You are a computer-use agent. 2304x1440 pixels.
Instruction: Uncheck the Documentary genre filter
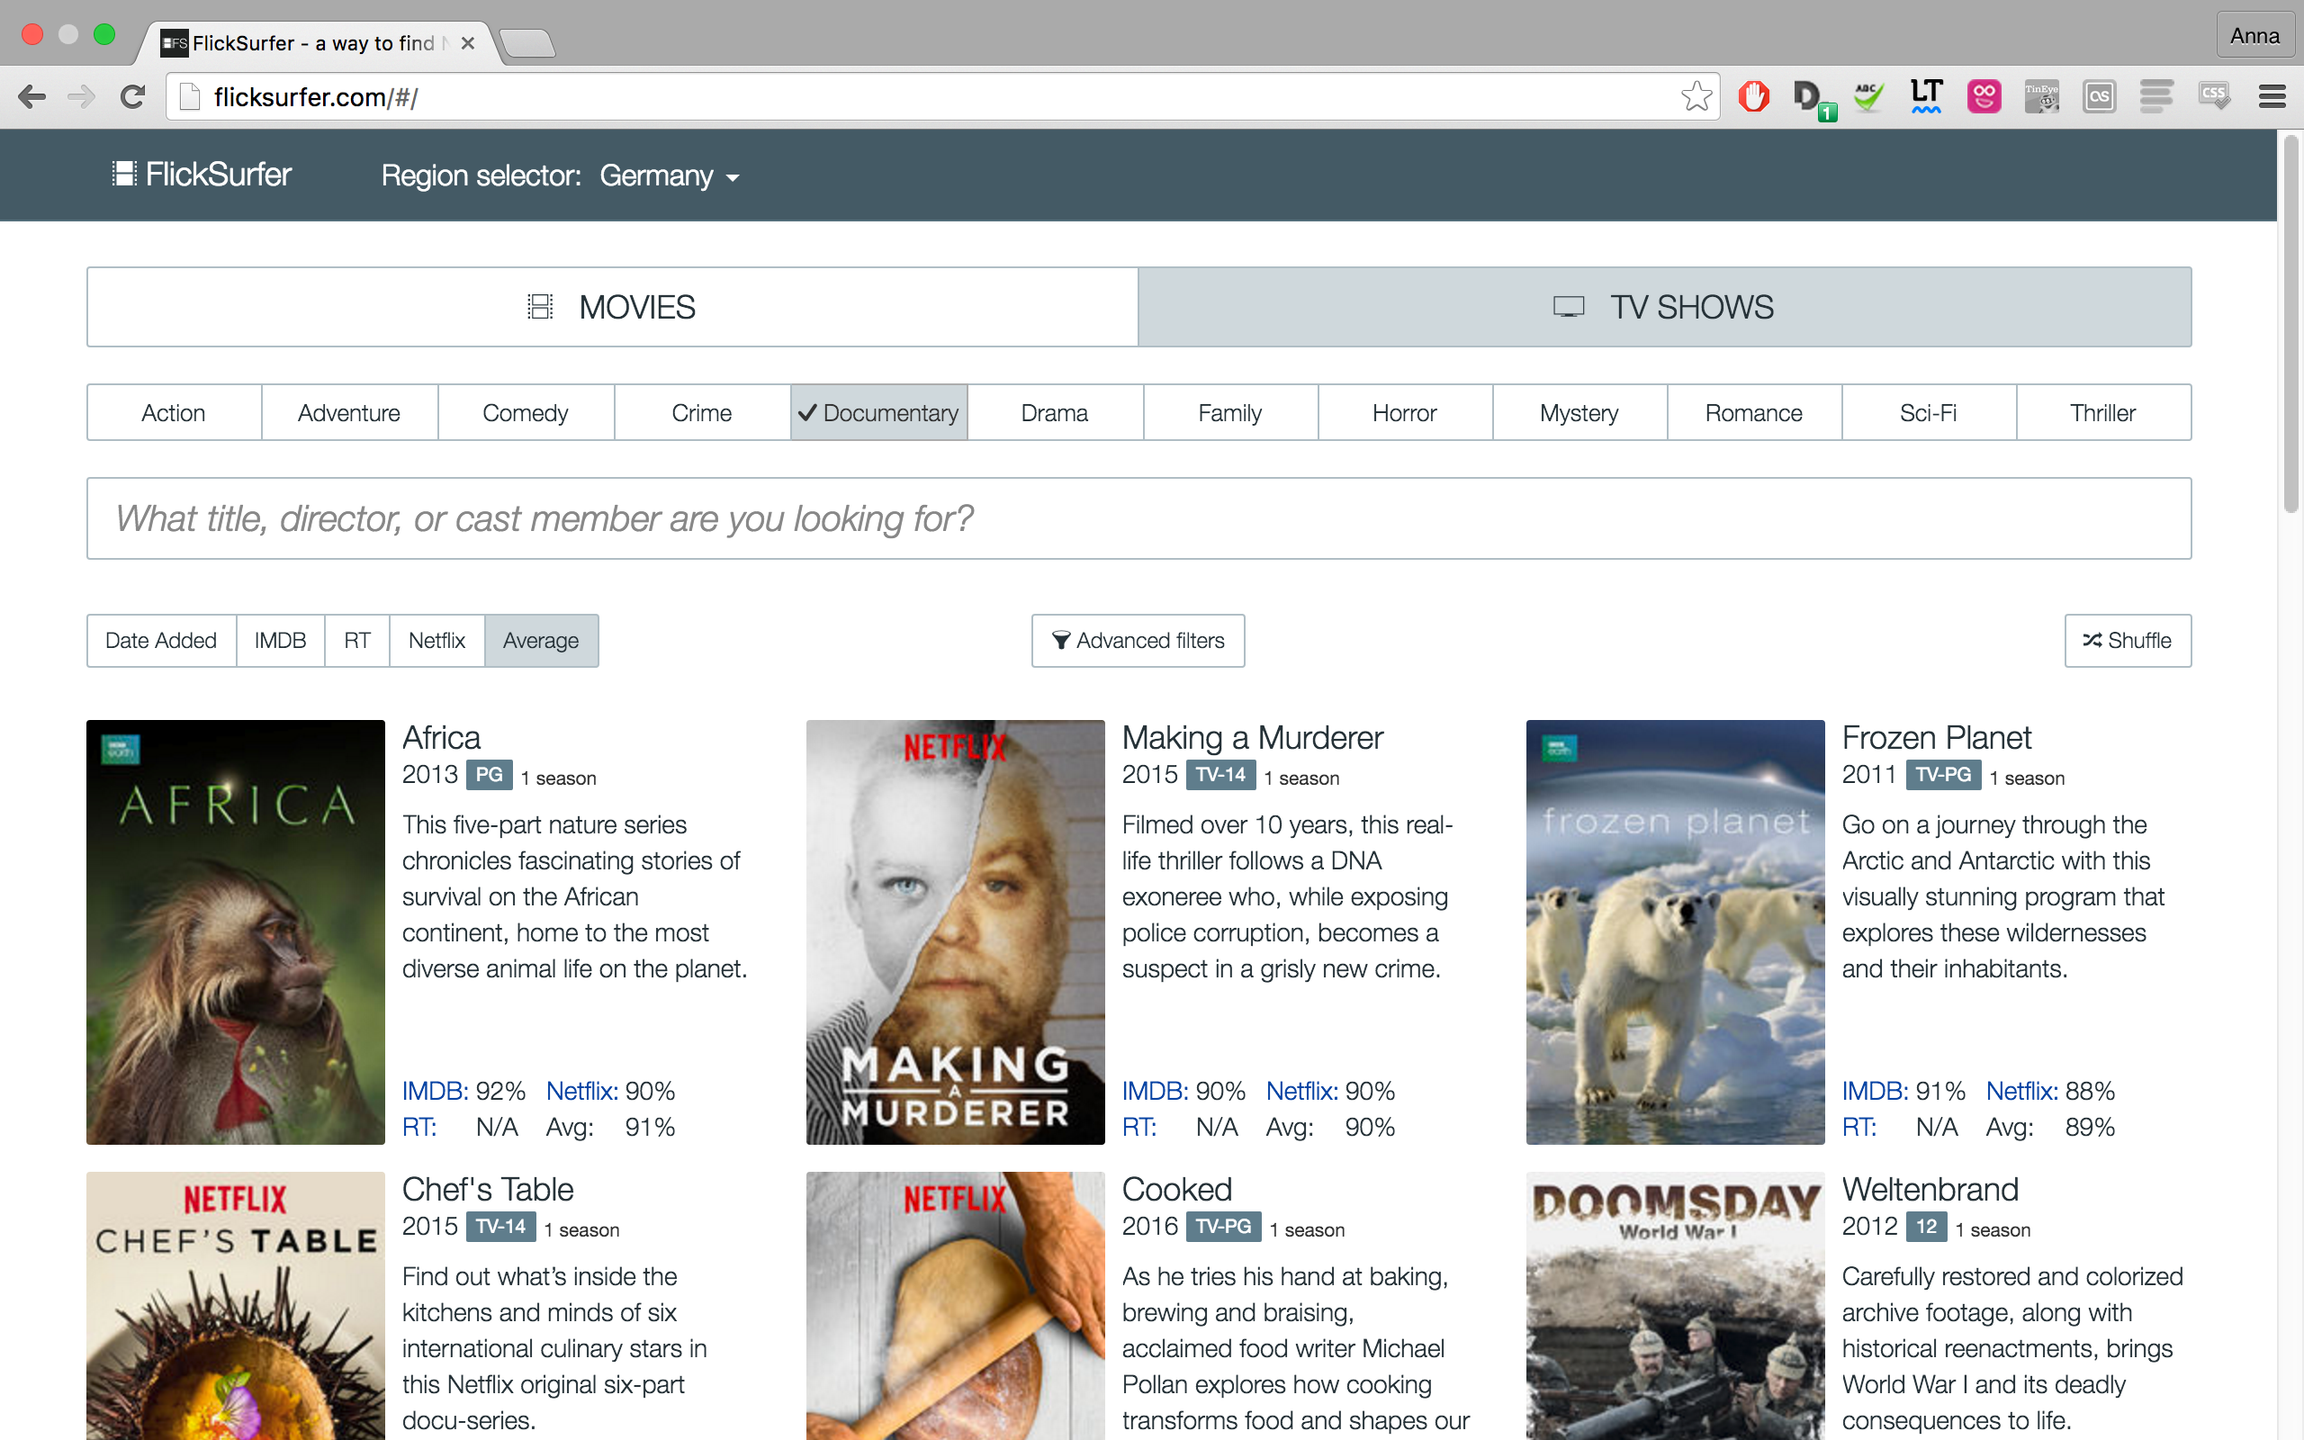[x=879, y=413]
